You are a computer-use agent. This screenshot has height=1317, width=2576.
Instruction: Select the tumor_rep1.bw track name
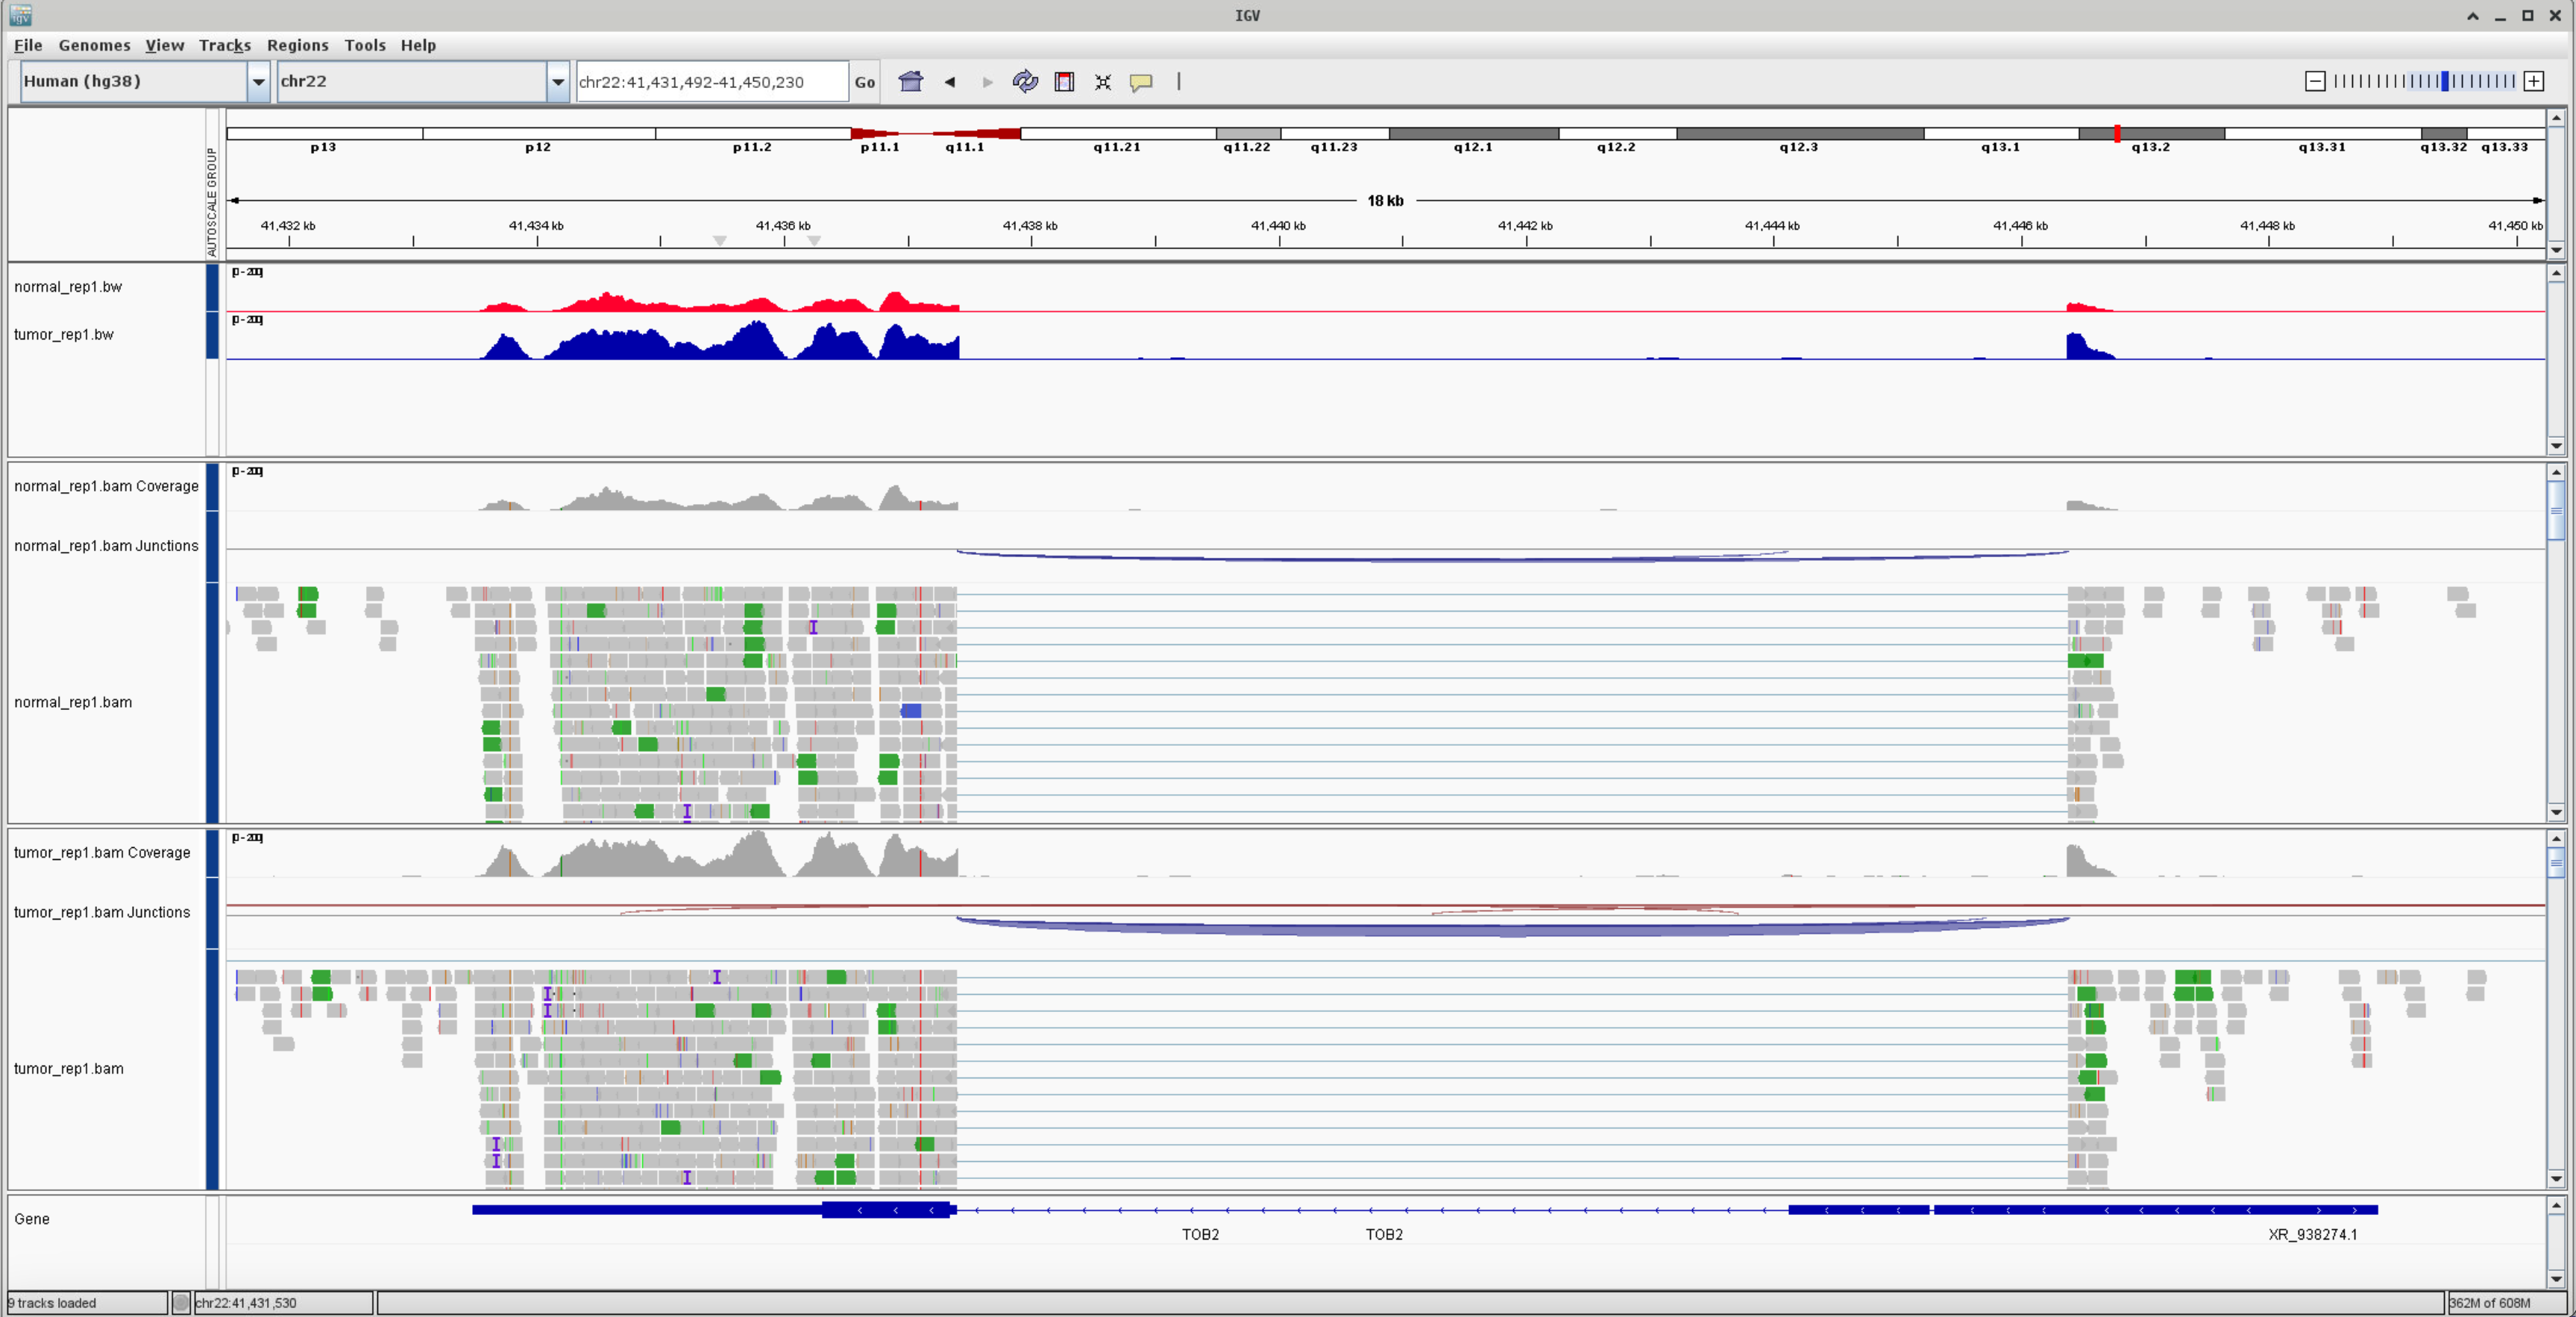[64, 335]
